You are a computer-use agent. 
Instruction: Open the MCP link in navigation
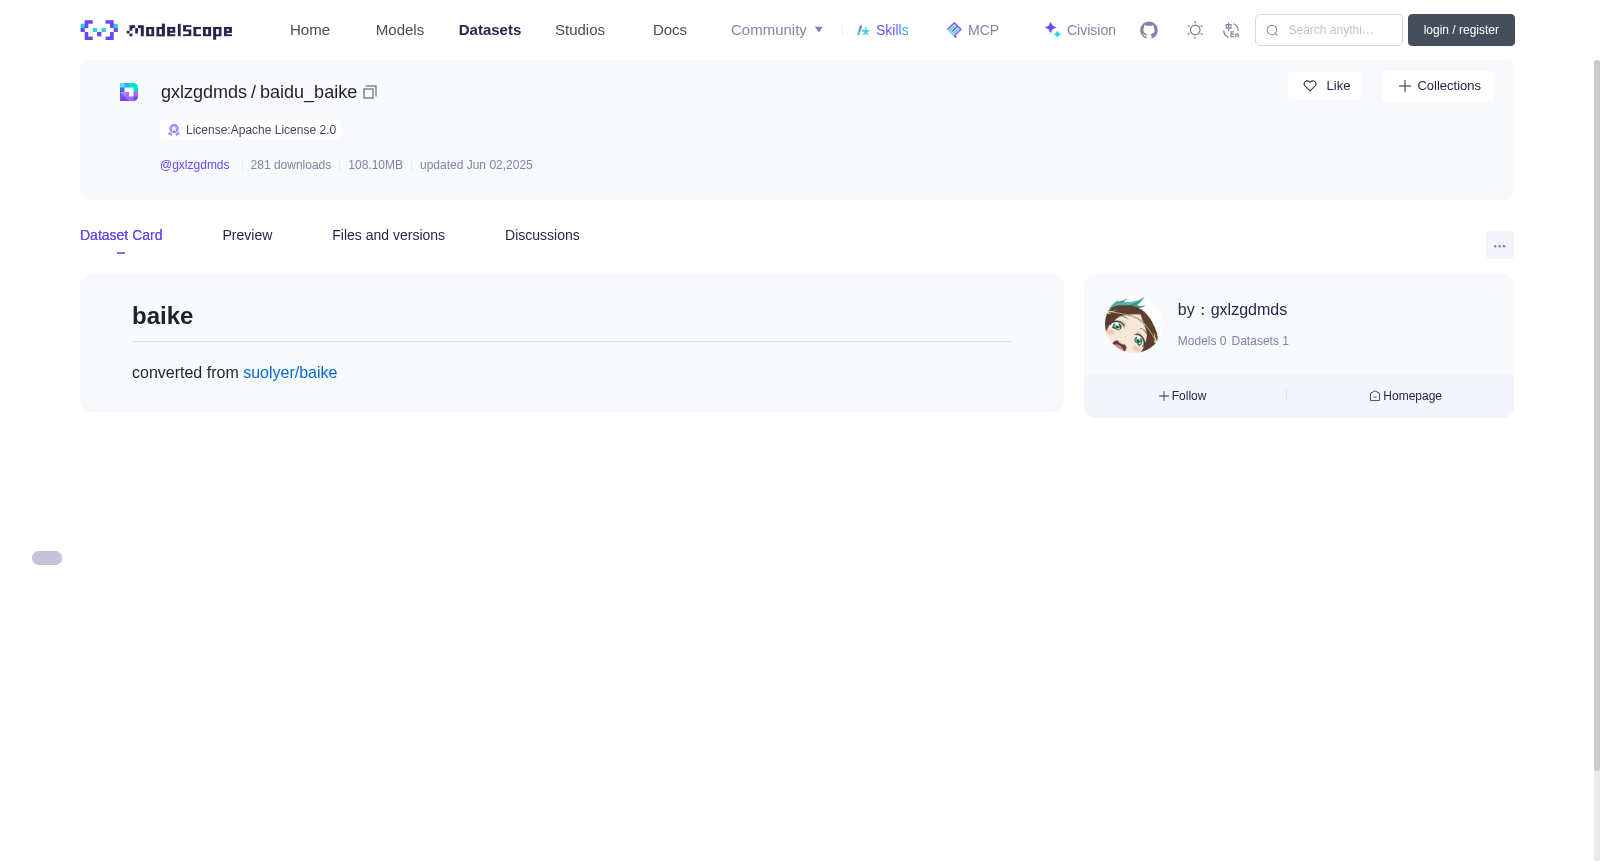coord(973,30)
